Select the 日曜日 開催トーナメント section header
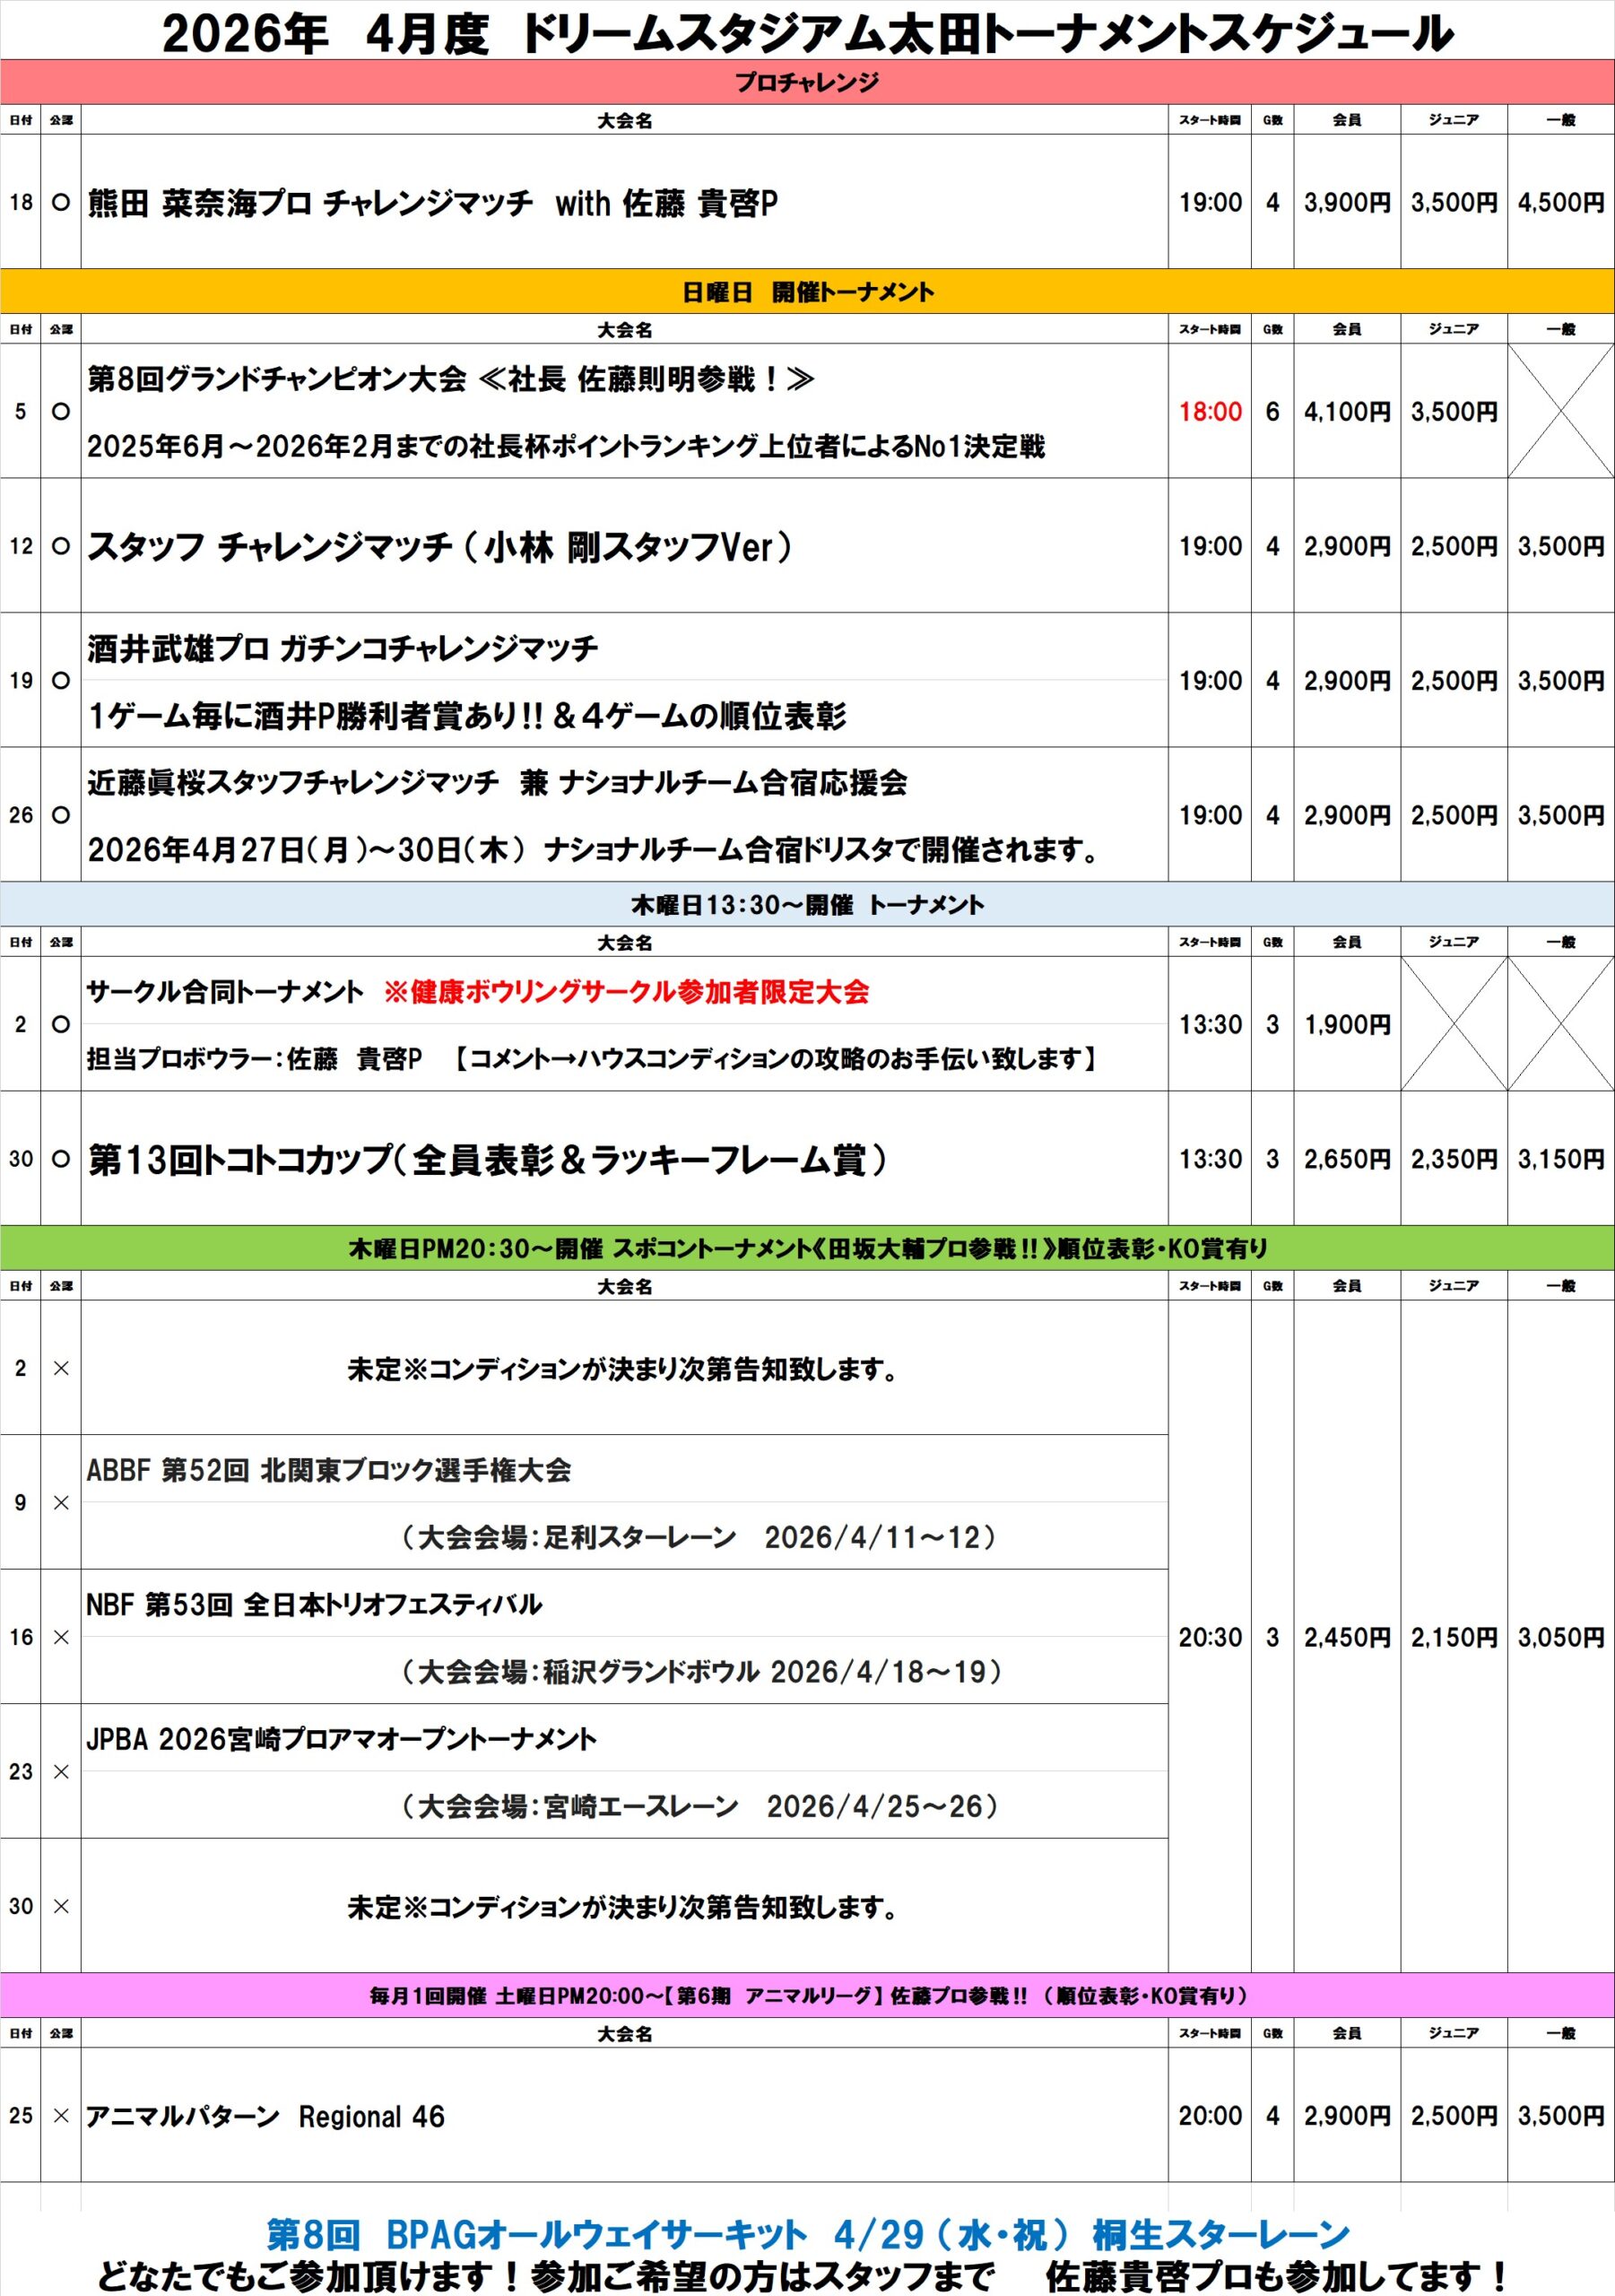This screenshot has width=1615, height=2296. point(807,292)
